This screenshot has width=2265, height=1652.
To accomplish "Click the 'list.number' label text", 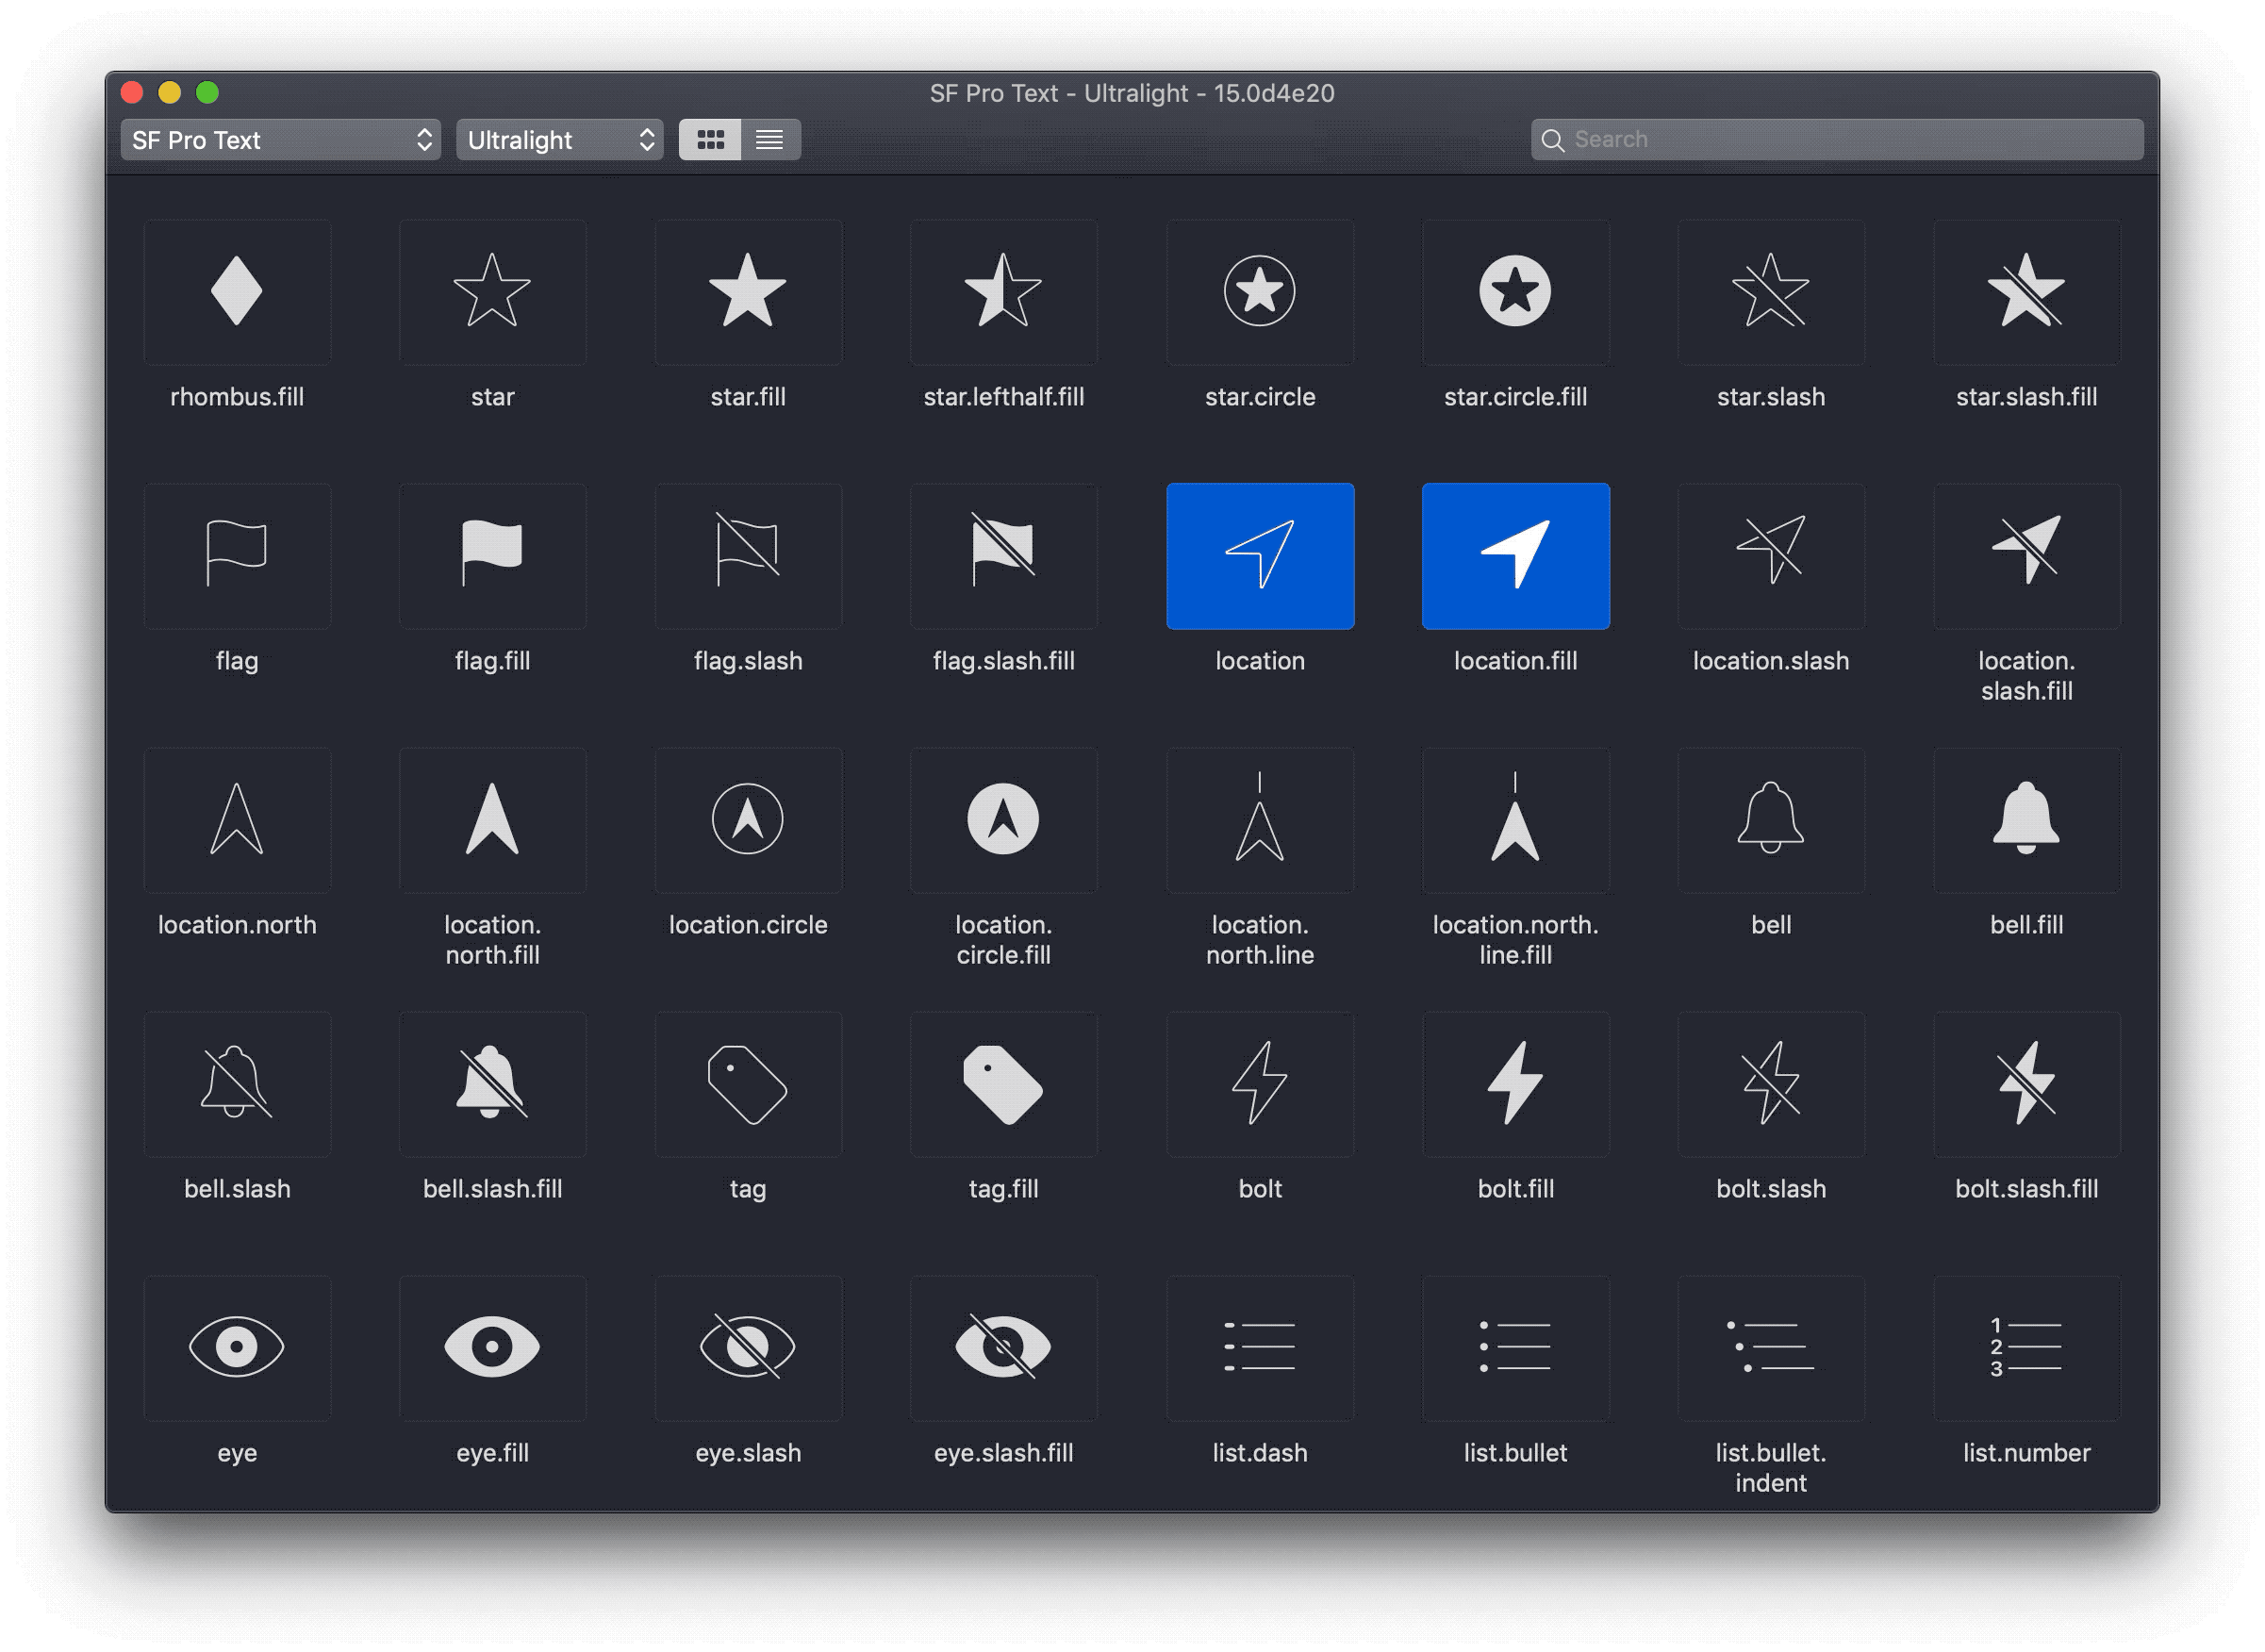I will [2026, 1453].
